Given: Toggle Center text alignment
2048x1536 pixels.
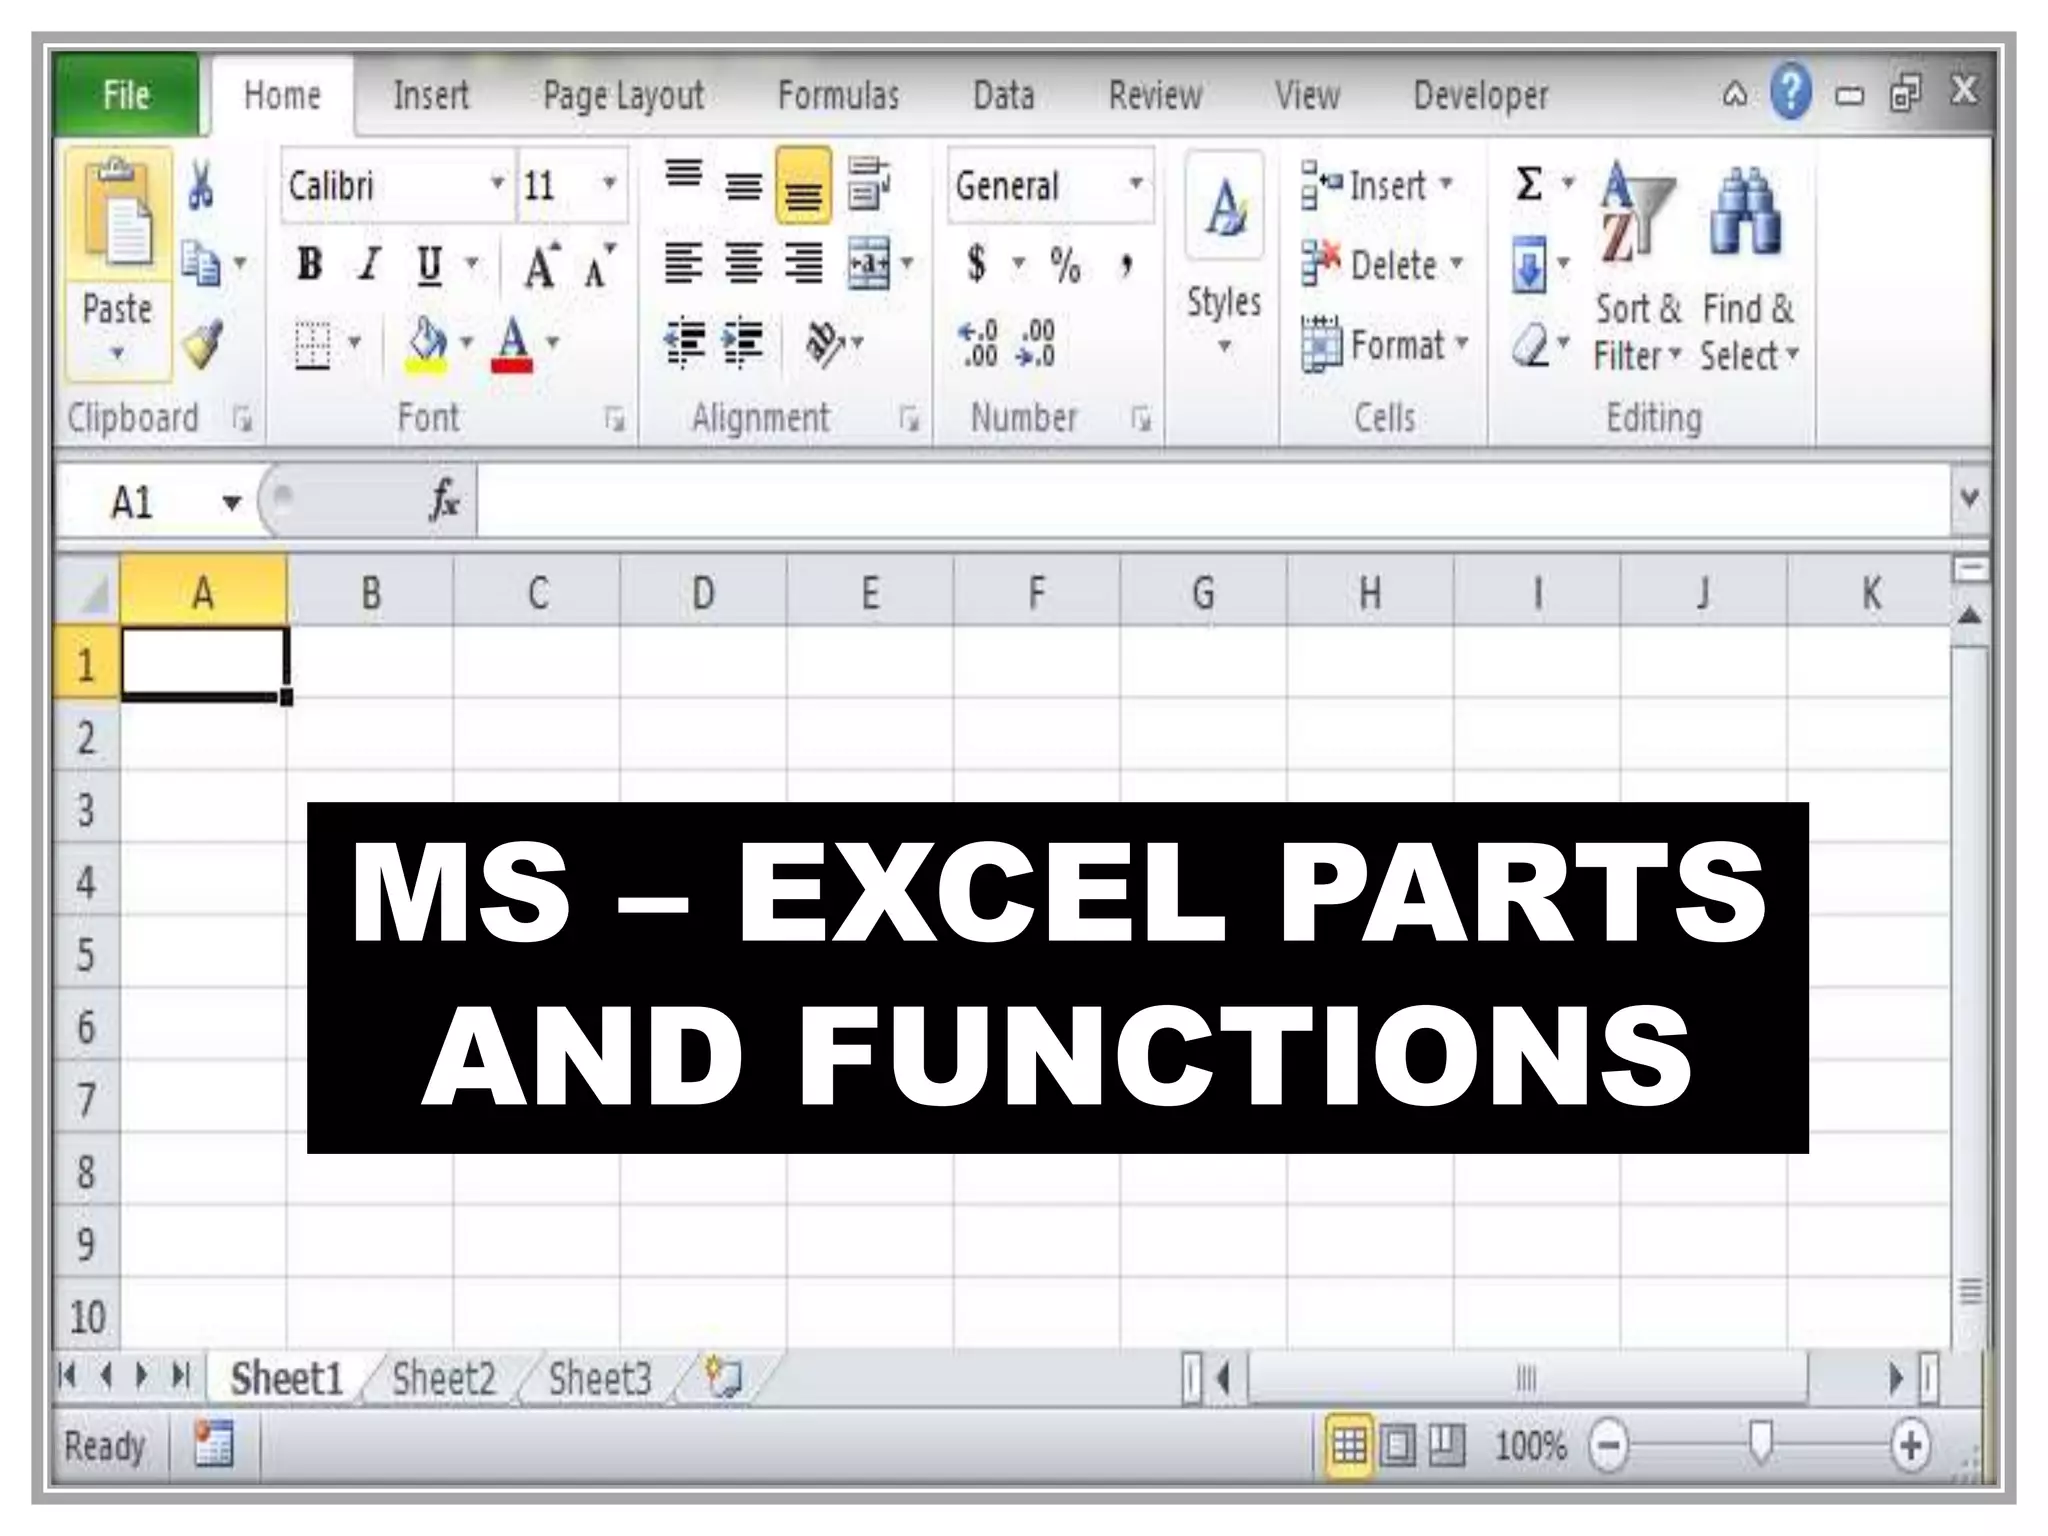Looking at the screenshot, I should click(743, 264).
